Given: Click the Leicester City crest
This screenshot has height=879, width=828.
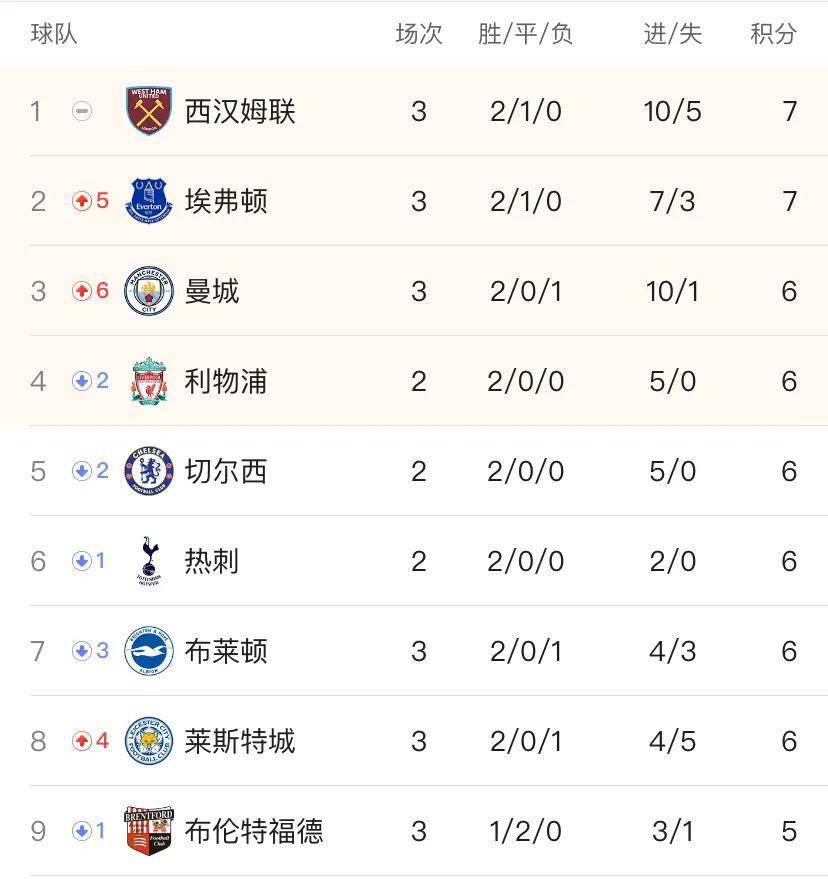Looking at the screenshot, I should (149, 741).
